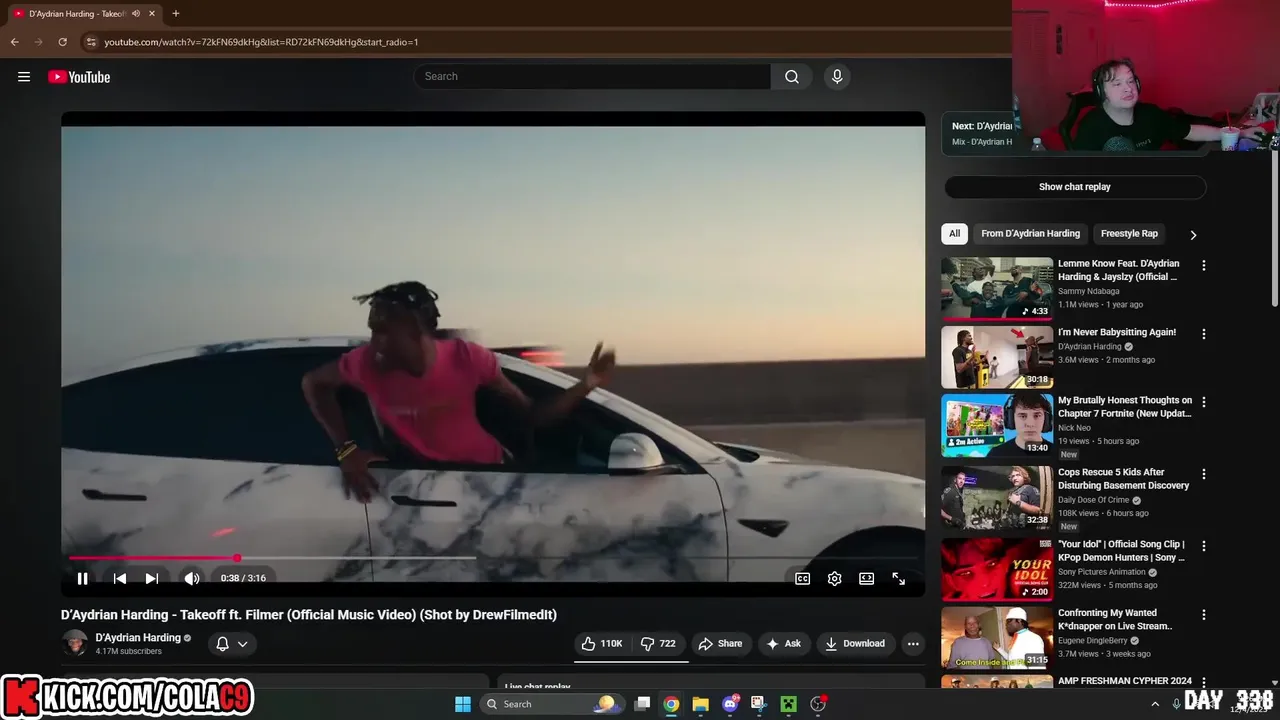1280x720 pixels.
Task: View site information icon in address bar
Action: pos(91,42)
